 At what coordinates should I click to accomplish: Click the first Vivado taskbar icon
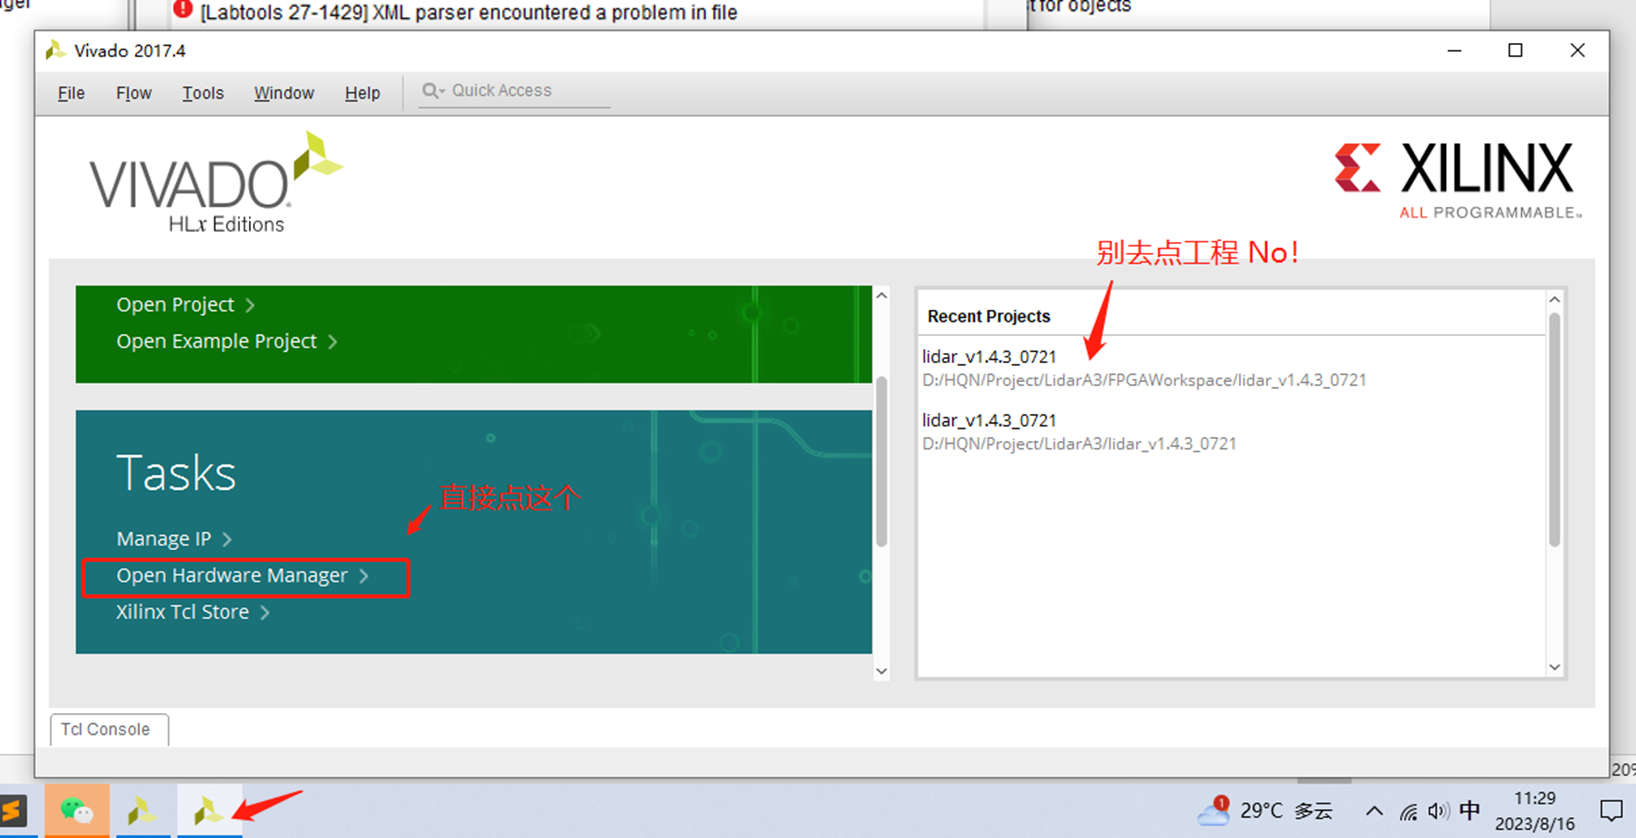coord(142,810)
